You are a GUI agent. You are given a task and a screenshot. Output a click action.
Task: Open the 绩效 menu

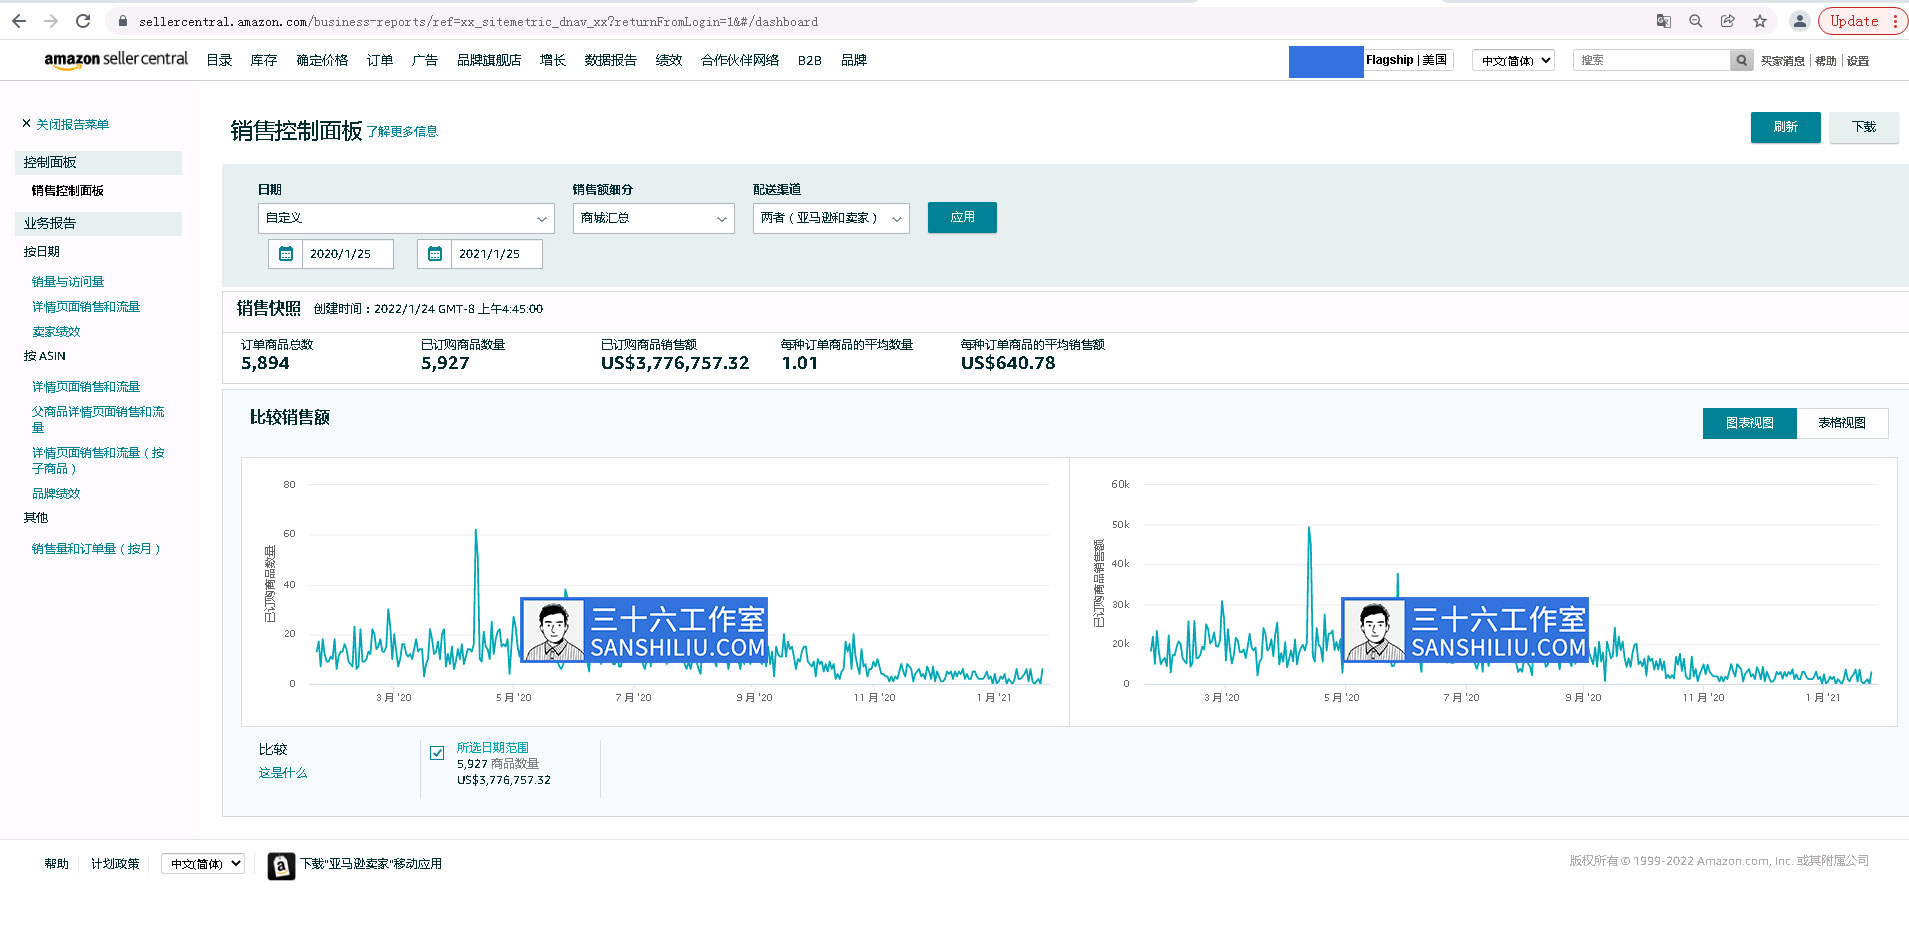669,61
